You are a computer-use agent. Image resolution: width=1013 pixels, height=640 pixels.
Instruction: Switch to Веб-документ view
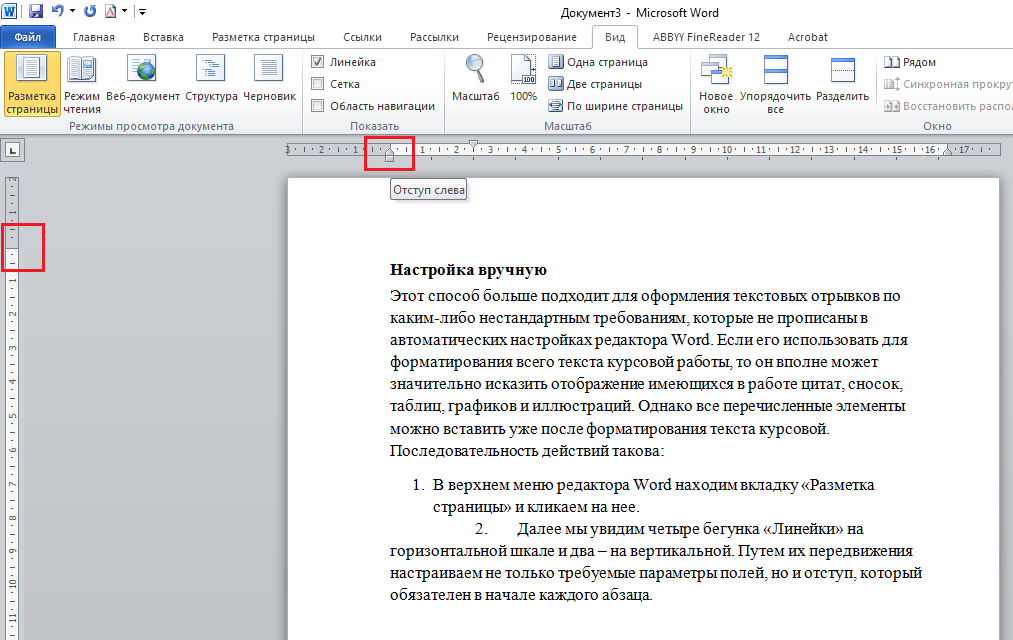click(x=143, y=79)
